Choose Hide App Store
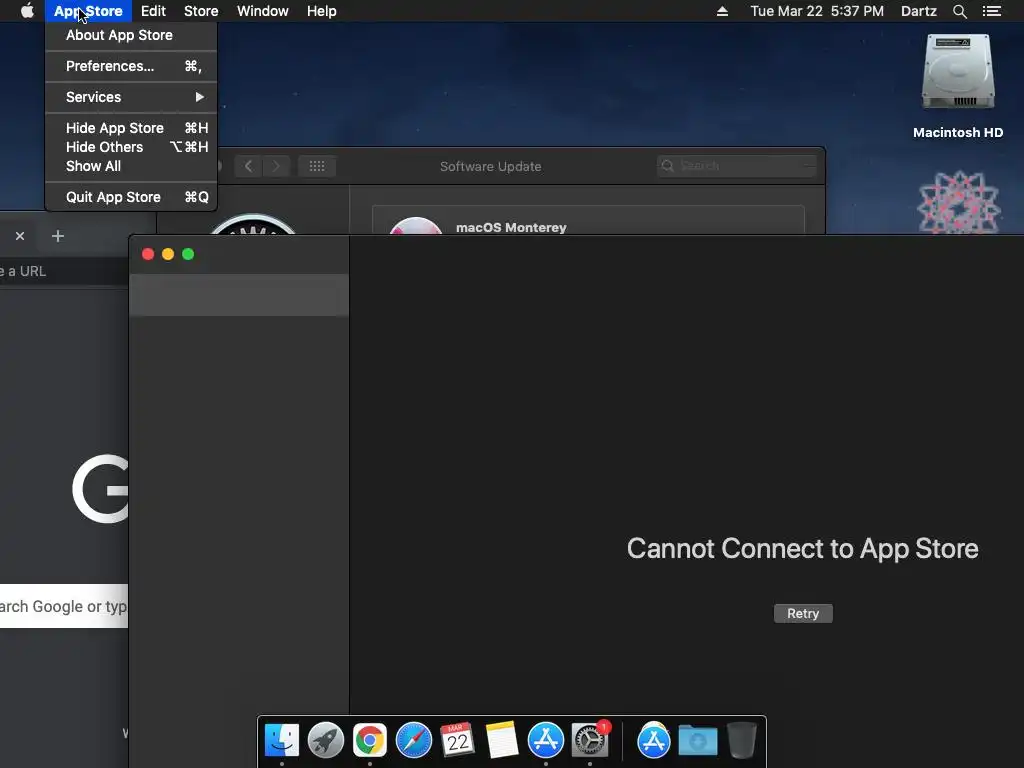Viewport: 1024px width, 768px height. click(x=132, y=128)
